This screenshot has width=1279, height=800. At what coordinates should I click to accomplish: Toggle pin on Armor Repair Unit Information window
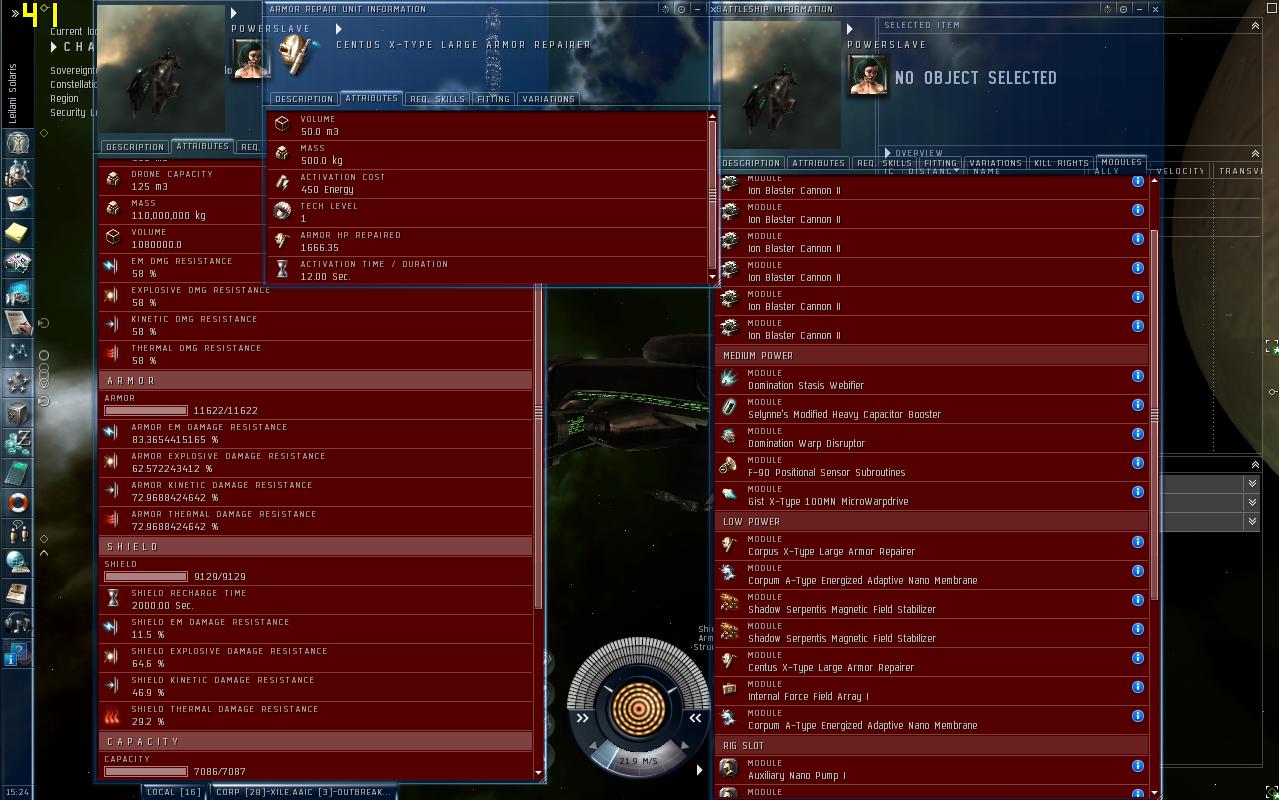(682, 8)
